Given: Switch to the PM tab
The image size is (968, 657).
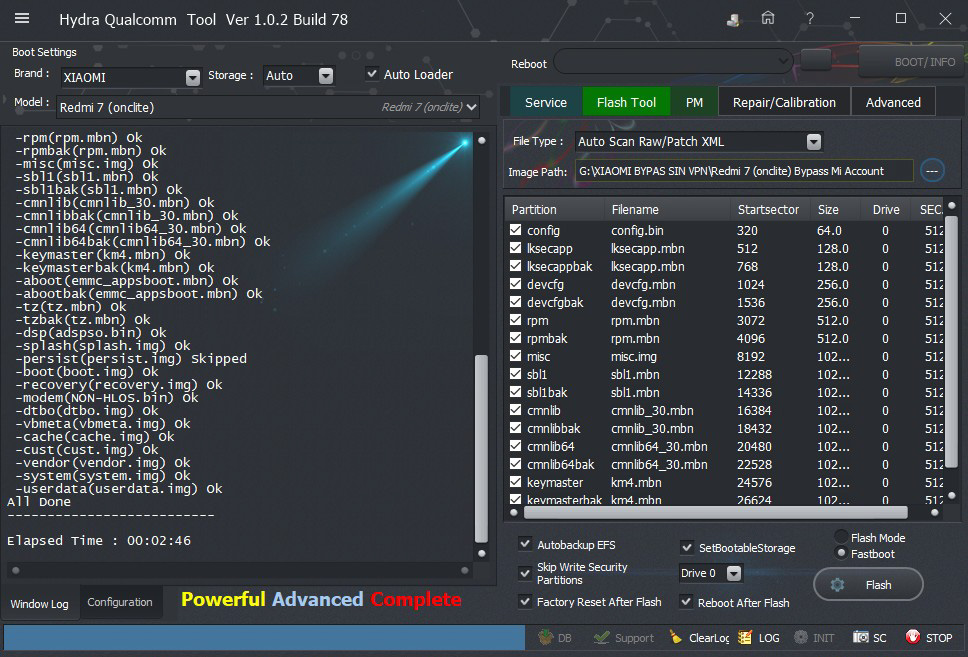Looking at the screenshot, I should [694, 102].
